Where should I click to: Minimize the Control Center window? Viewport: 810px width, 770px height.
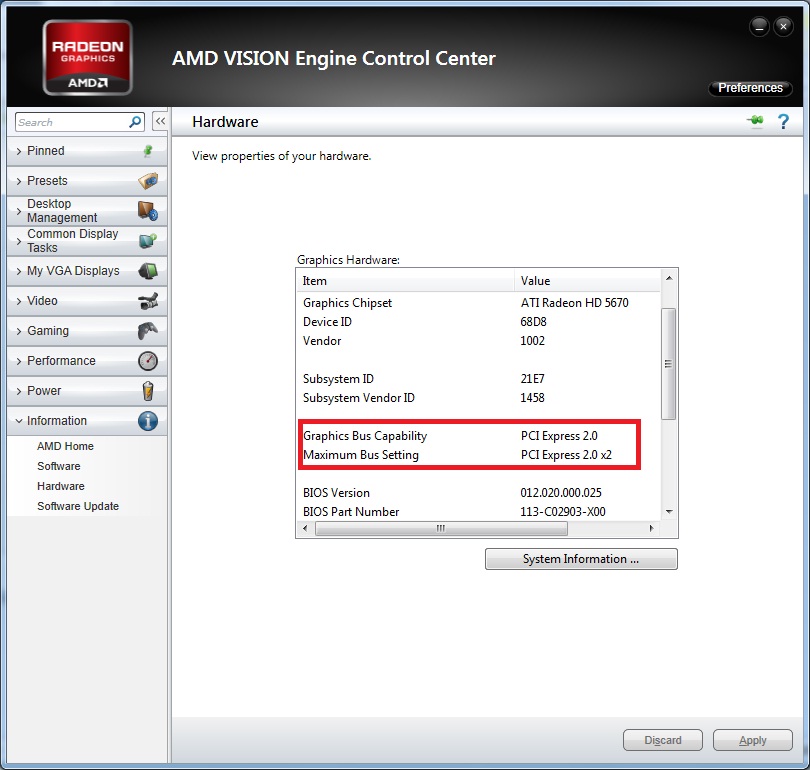point(759,27)
